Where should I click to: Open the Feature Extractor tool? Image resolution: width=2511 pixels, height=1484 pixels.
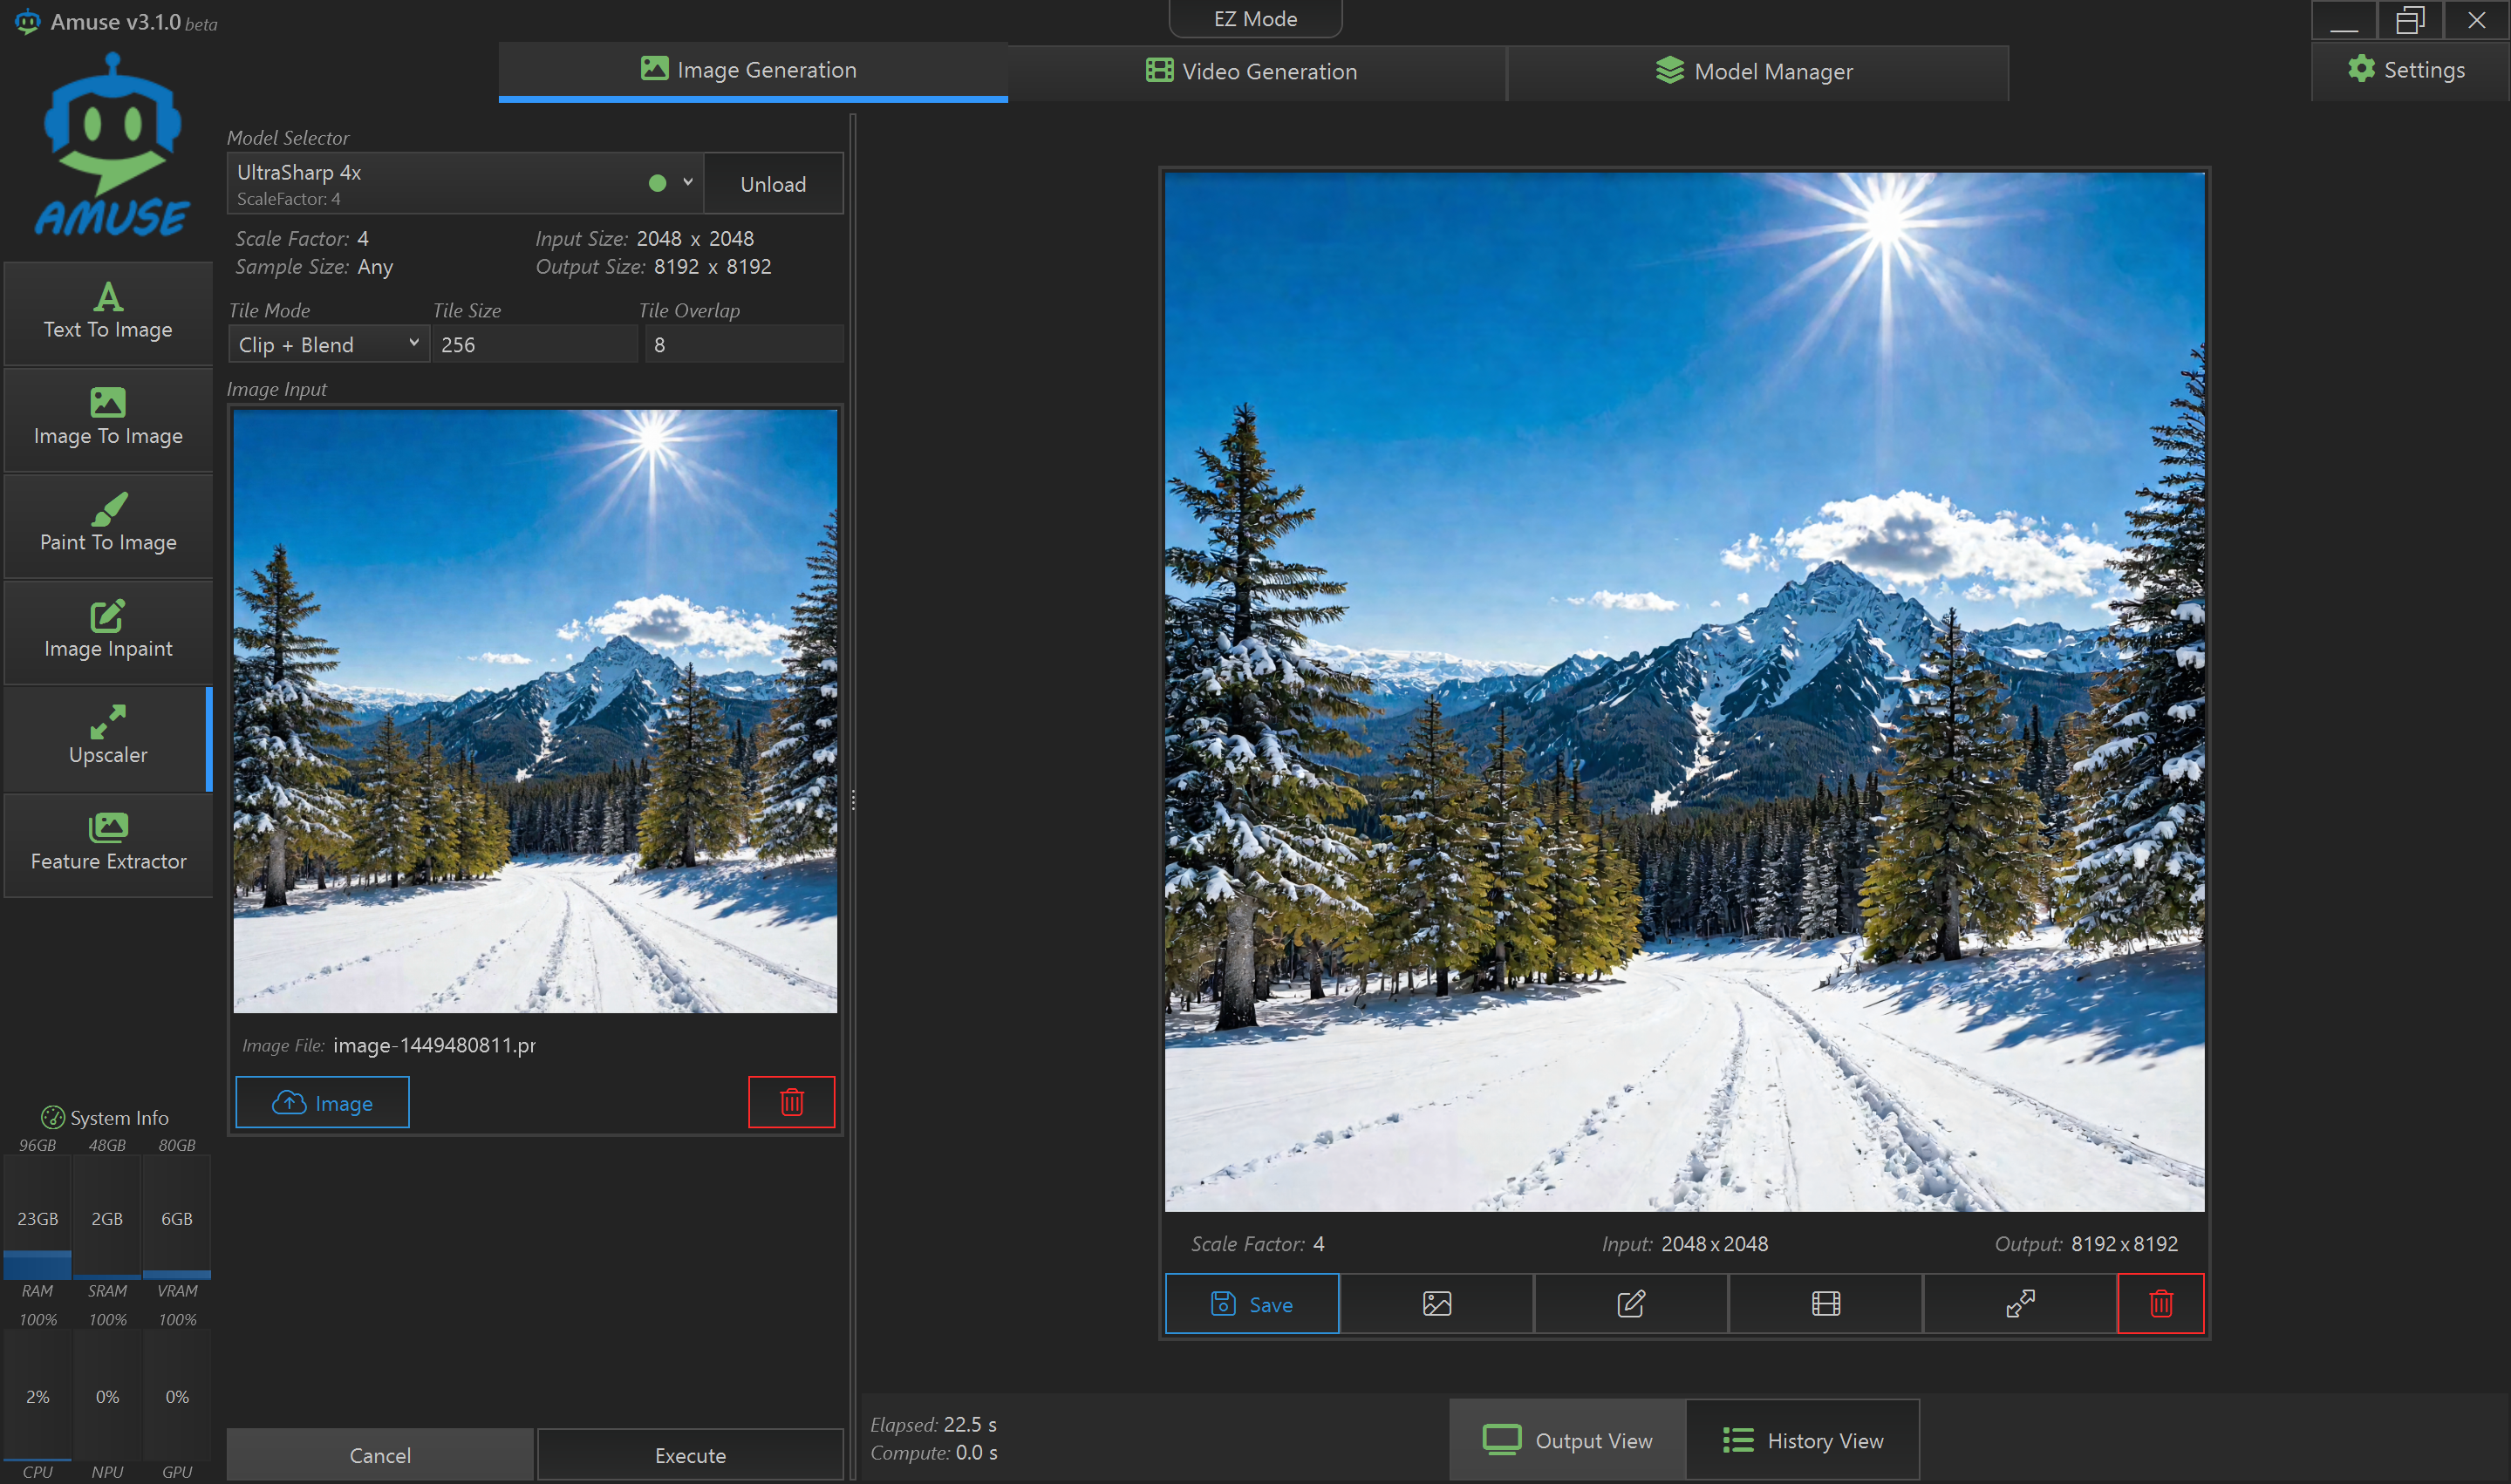coord(108,844)
